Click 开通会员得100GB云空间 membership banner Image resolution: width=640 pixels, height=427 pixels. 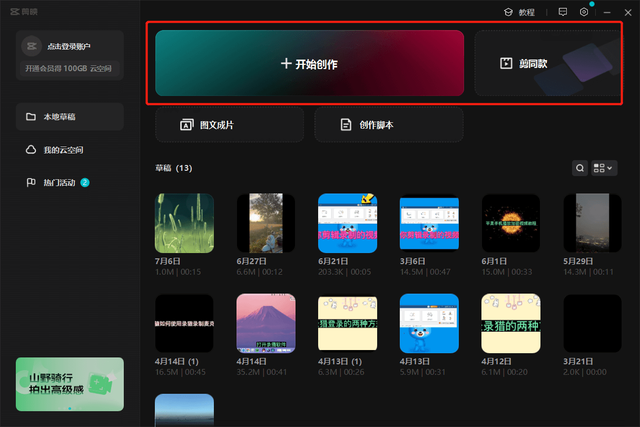69,68
